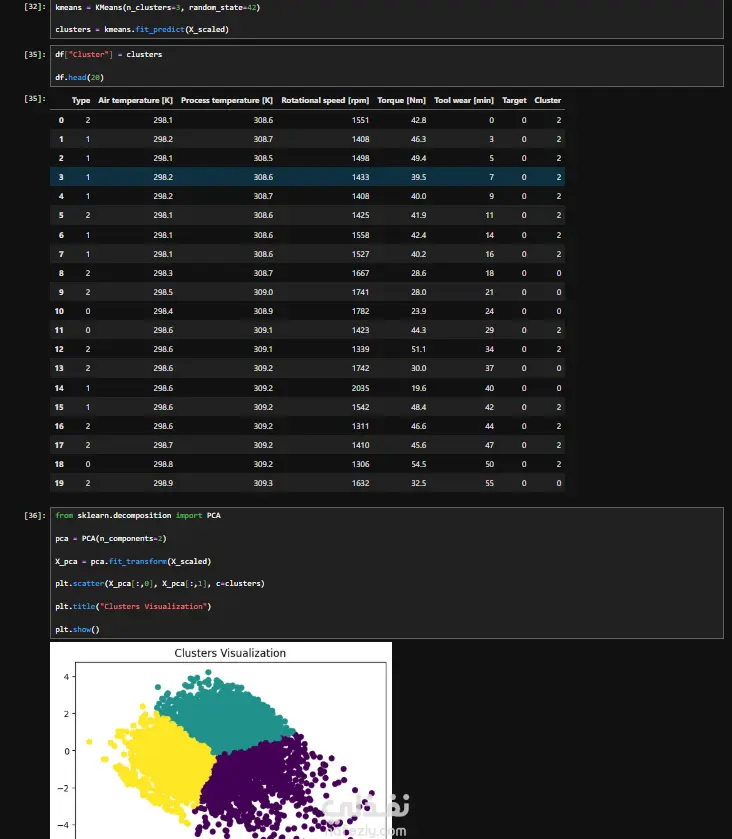
Task: Click the [36] cell execution prompt
Action: coord(35,515)
